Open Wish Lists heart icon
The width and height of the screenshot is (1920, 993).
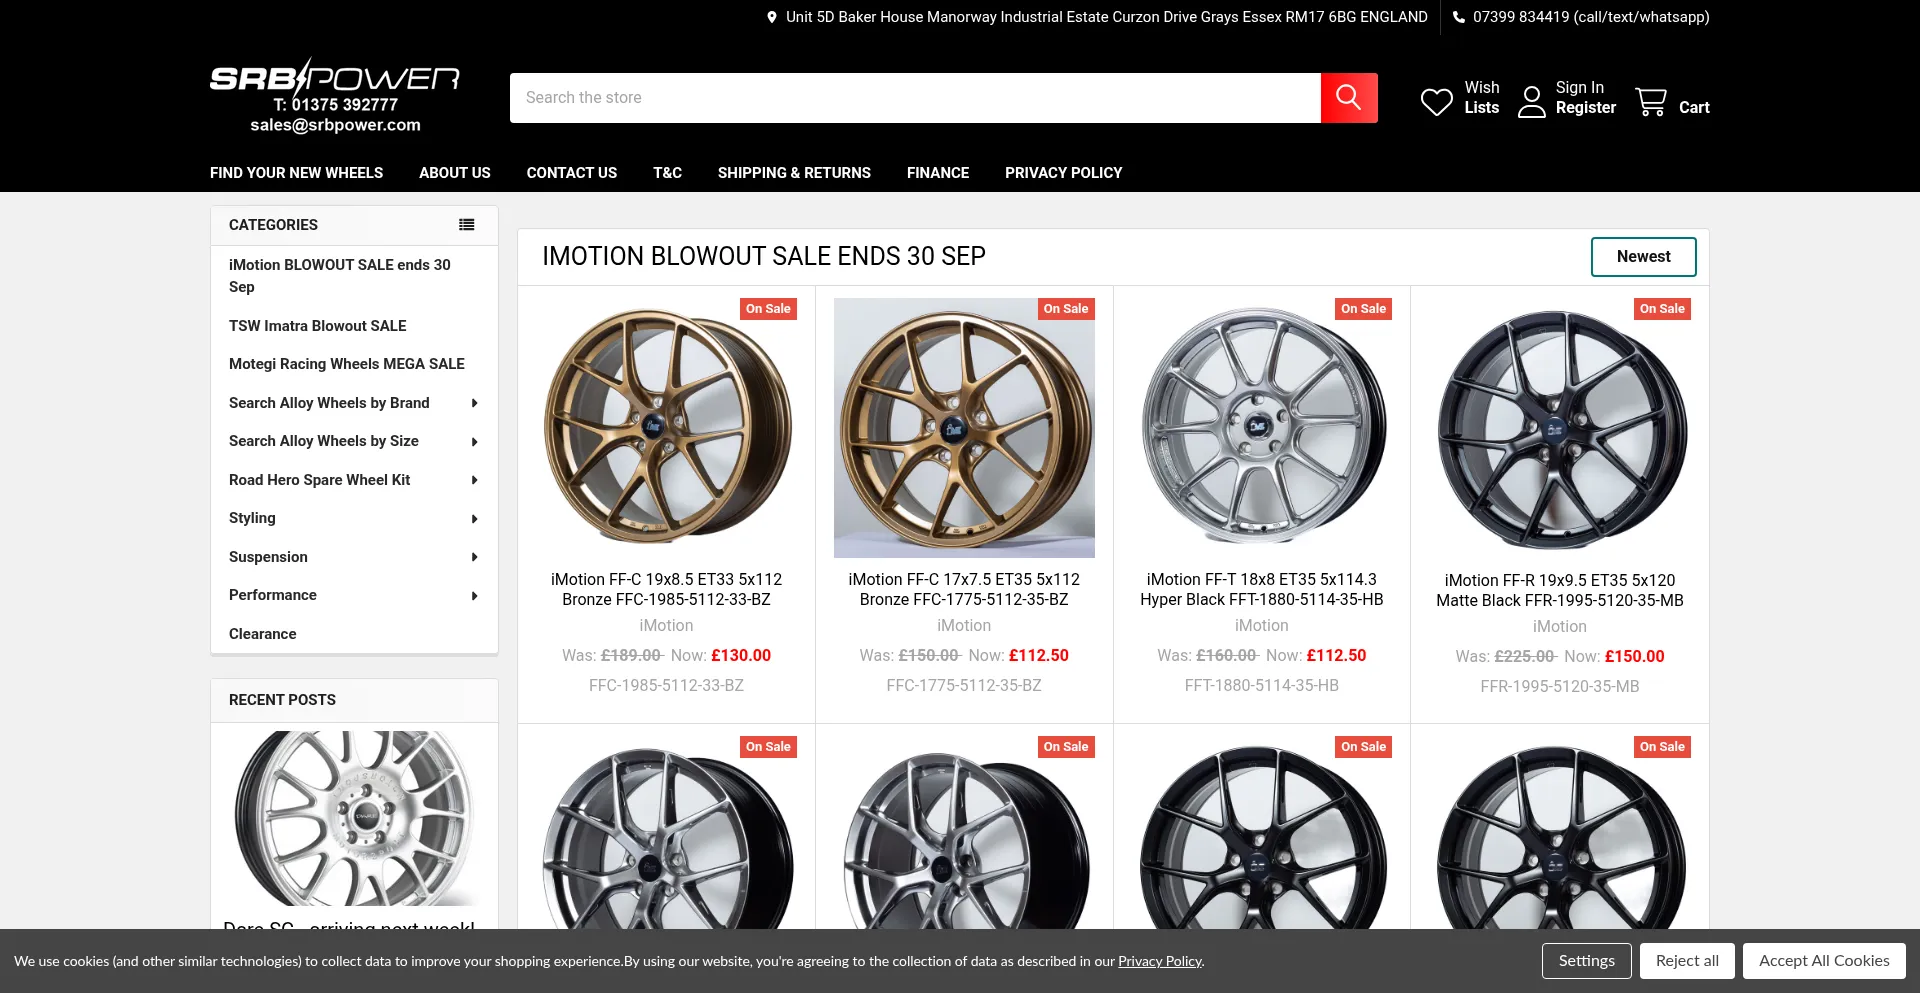tap(1437, 101)
